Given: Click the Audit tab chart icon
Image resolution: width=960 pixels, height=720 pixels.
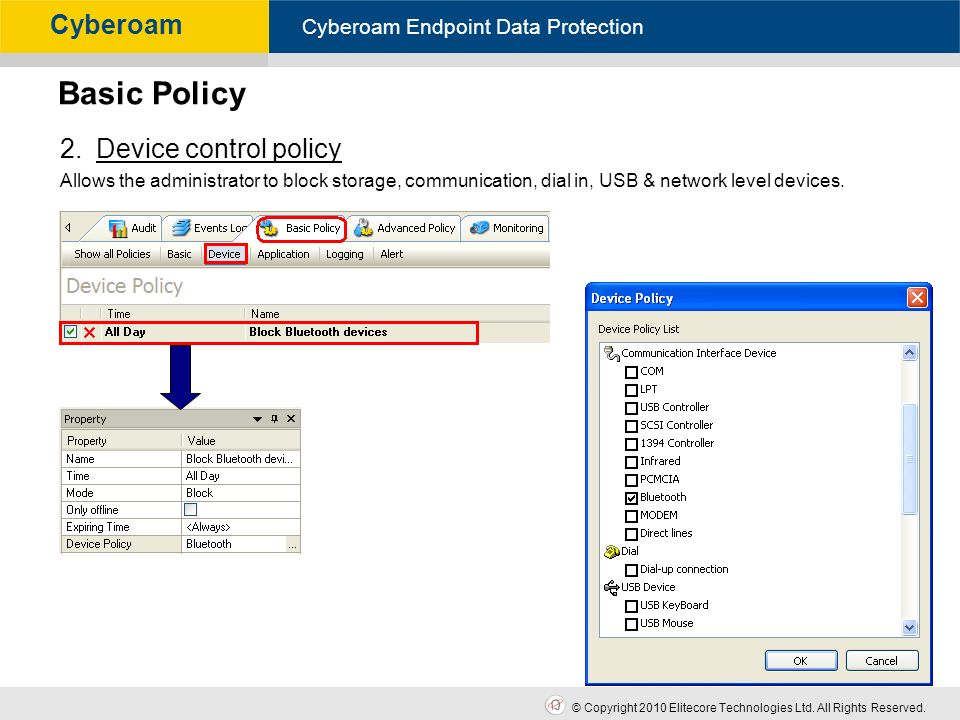Looking at the screenshot, I should (x=118, y=228).
